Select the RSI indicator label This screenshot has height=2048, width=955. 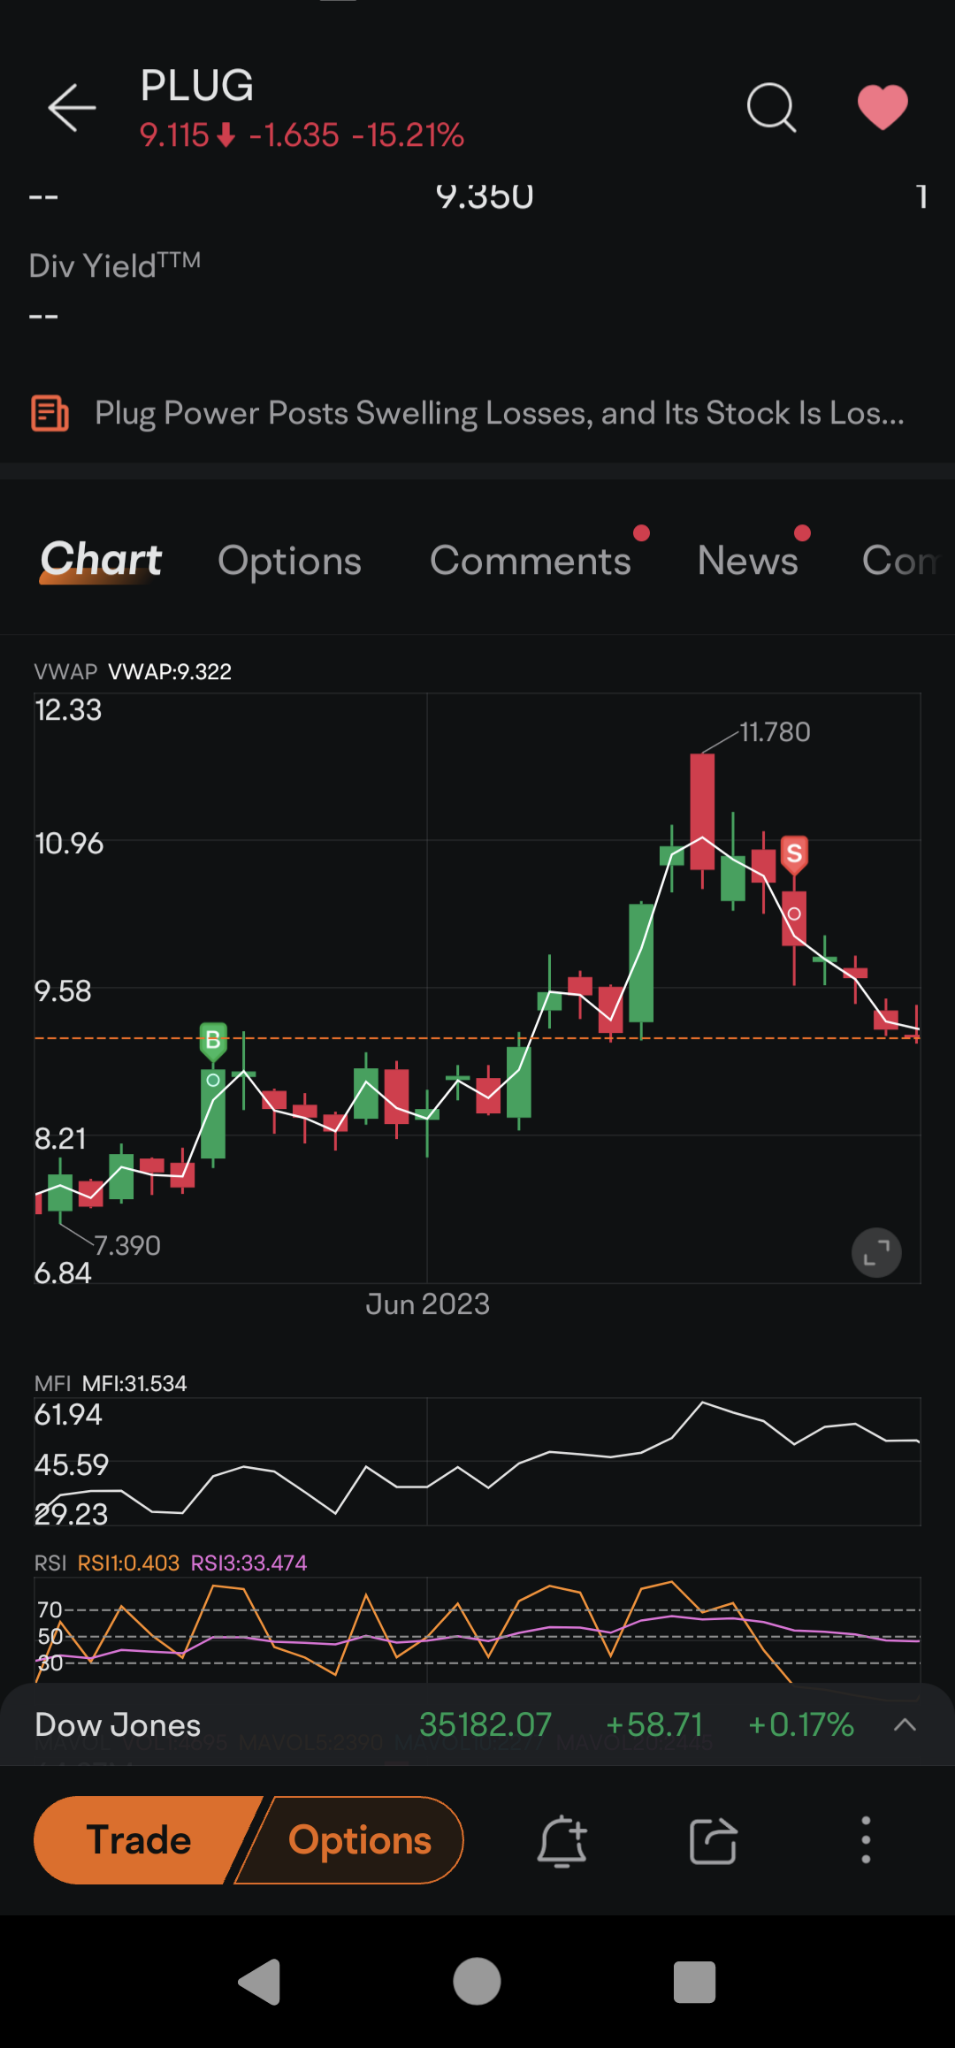(x=50, y=1563)
